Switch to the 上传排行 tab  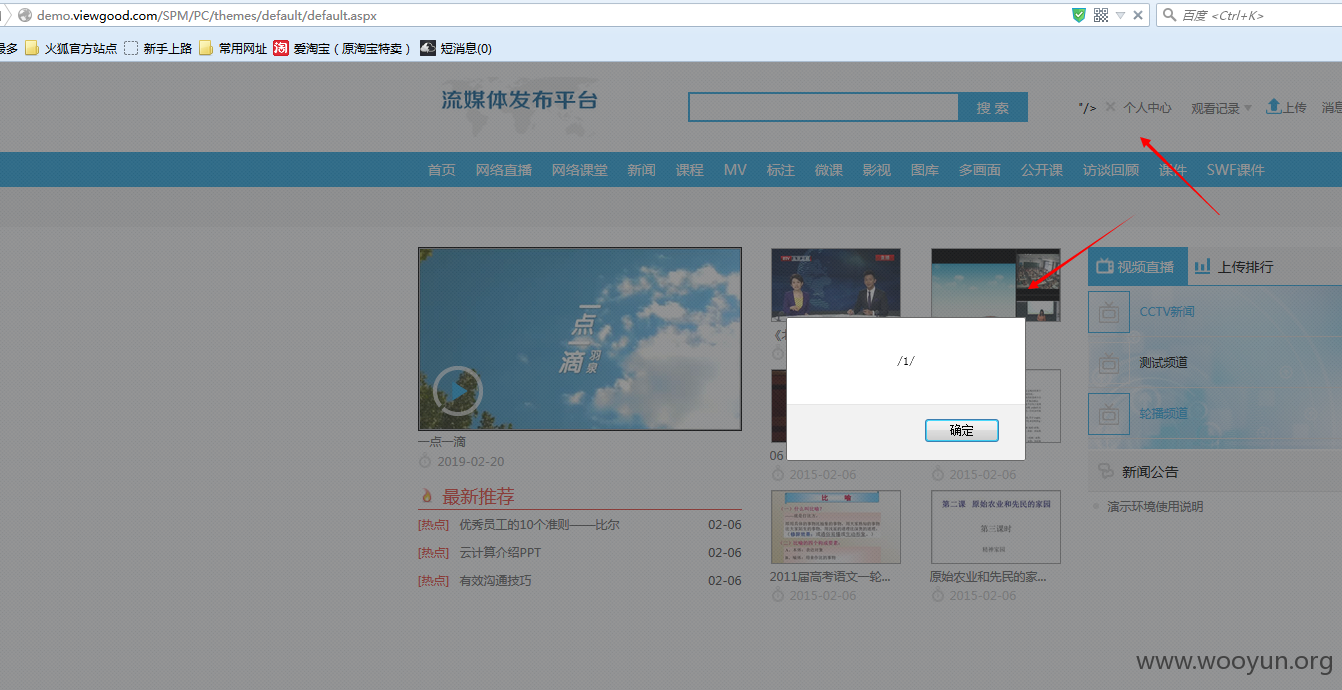tap(1236, 267)
